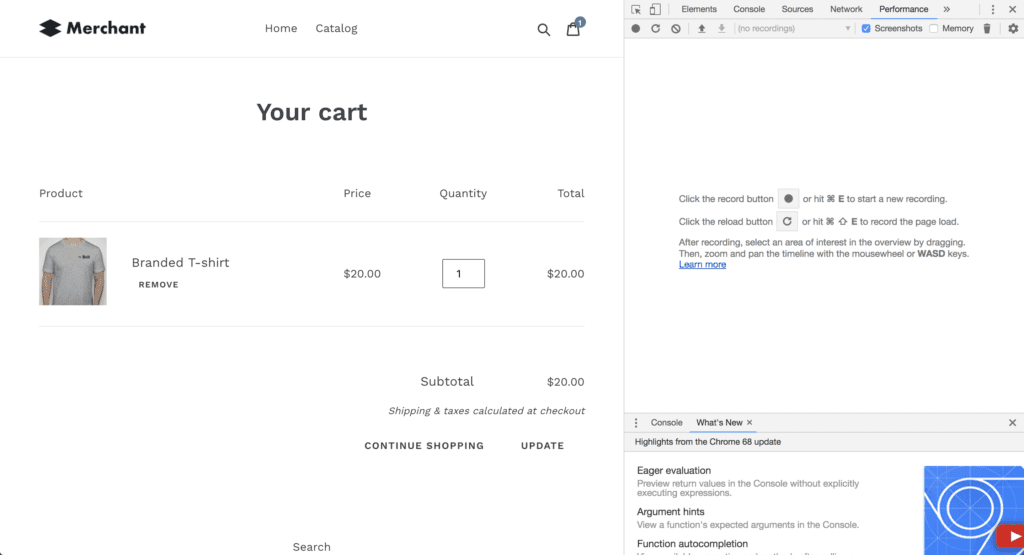Start recording with the toolbar record button
This screenshot has height=555, width=1024.
(635, 29)
